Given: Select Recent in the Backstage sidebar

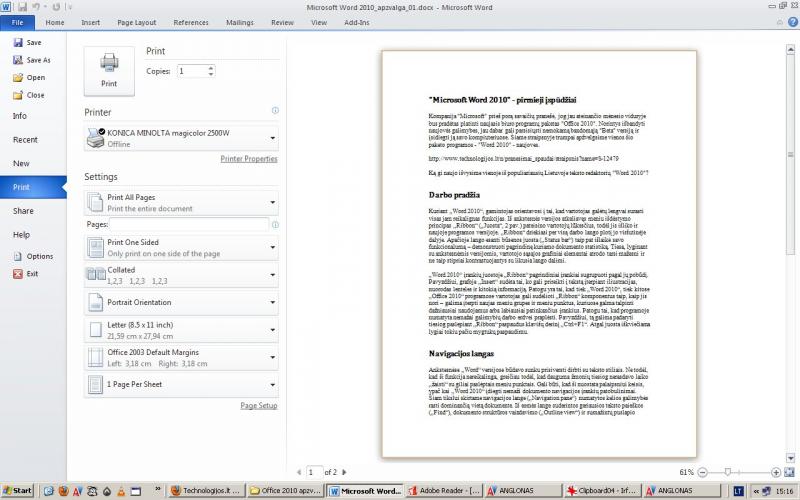Looking at the screenshot, I should point(33,140).
